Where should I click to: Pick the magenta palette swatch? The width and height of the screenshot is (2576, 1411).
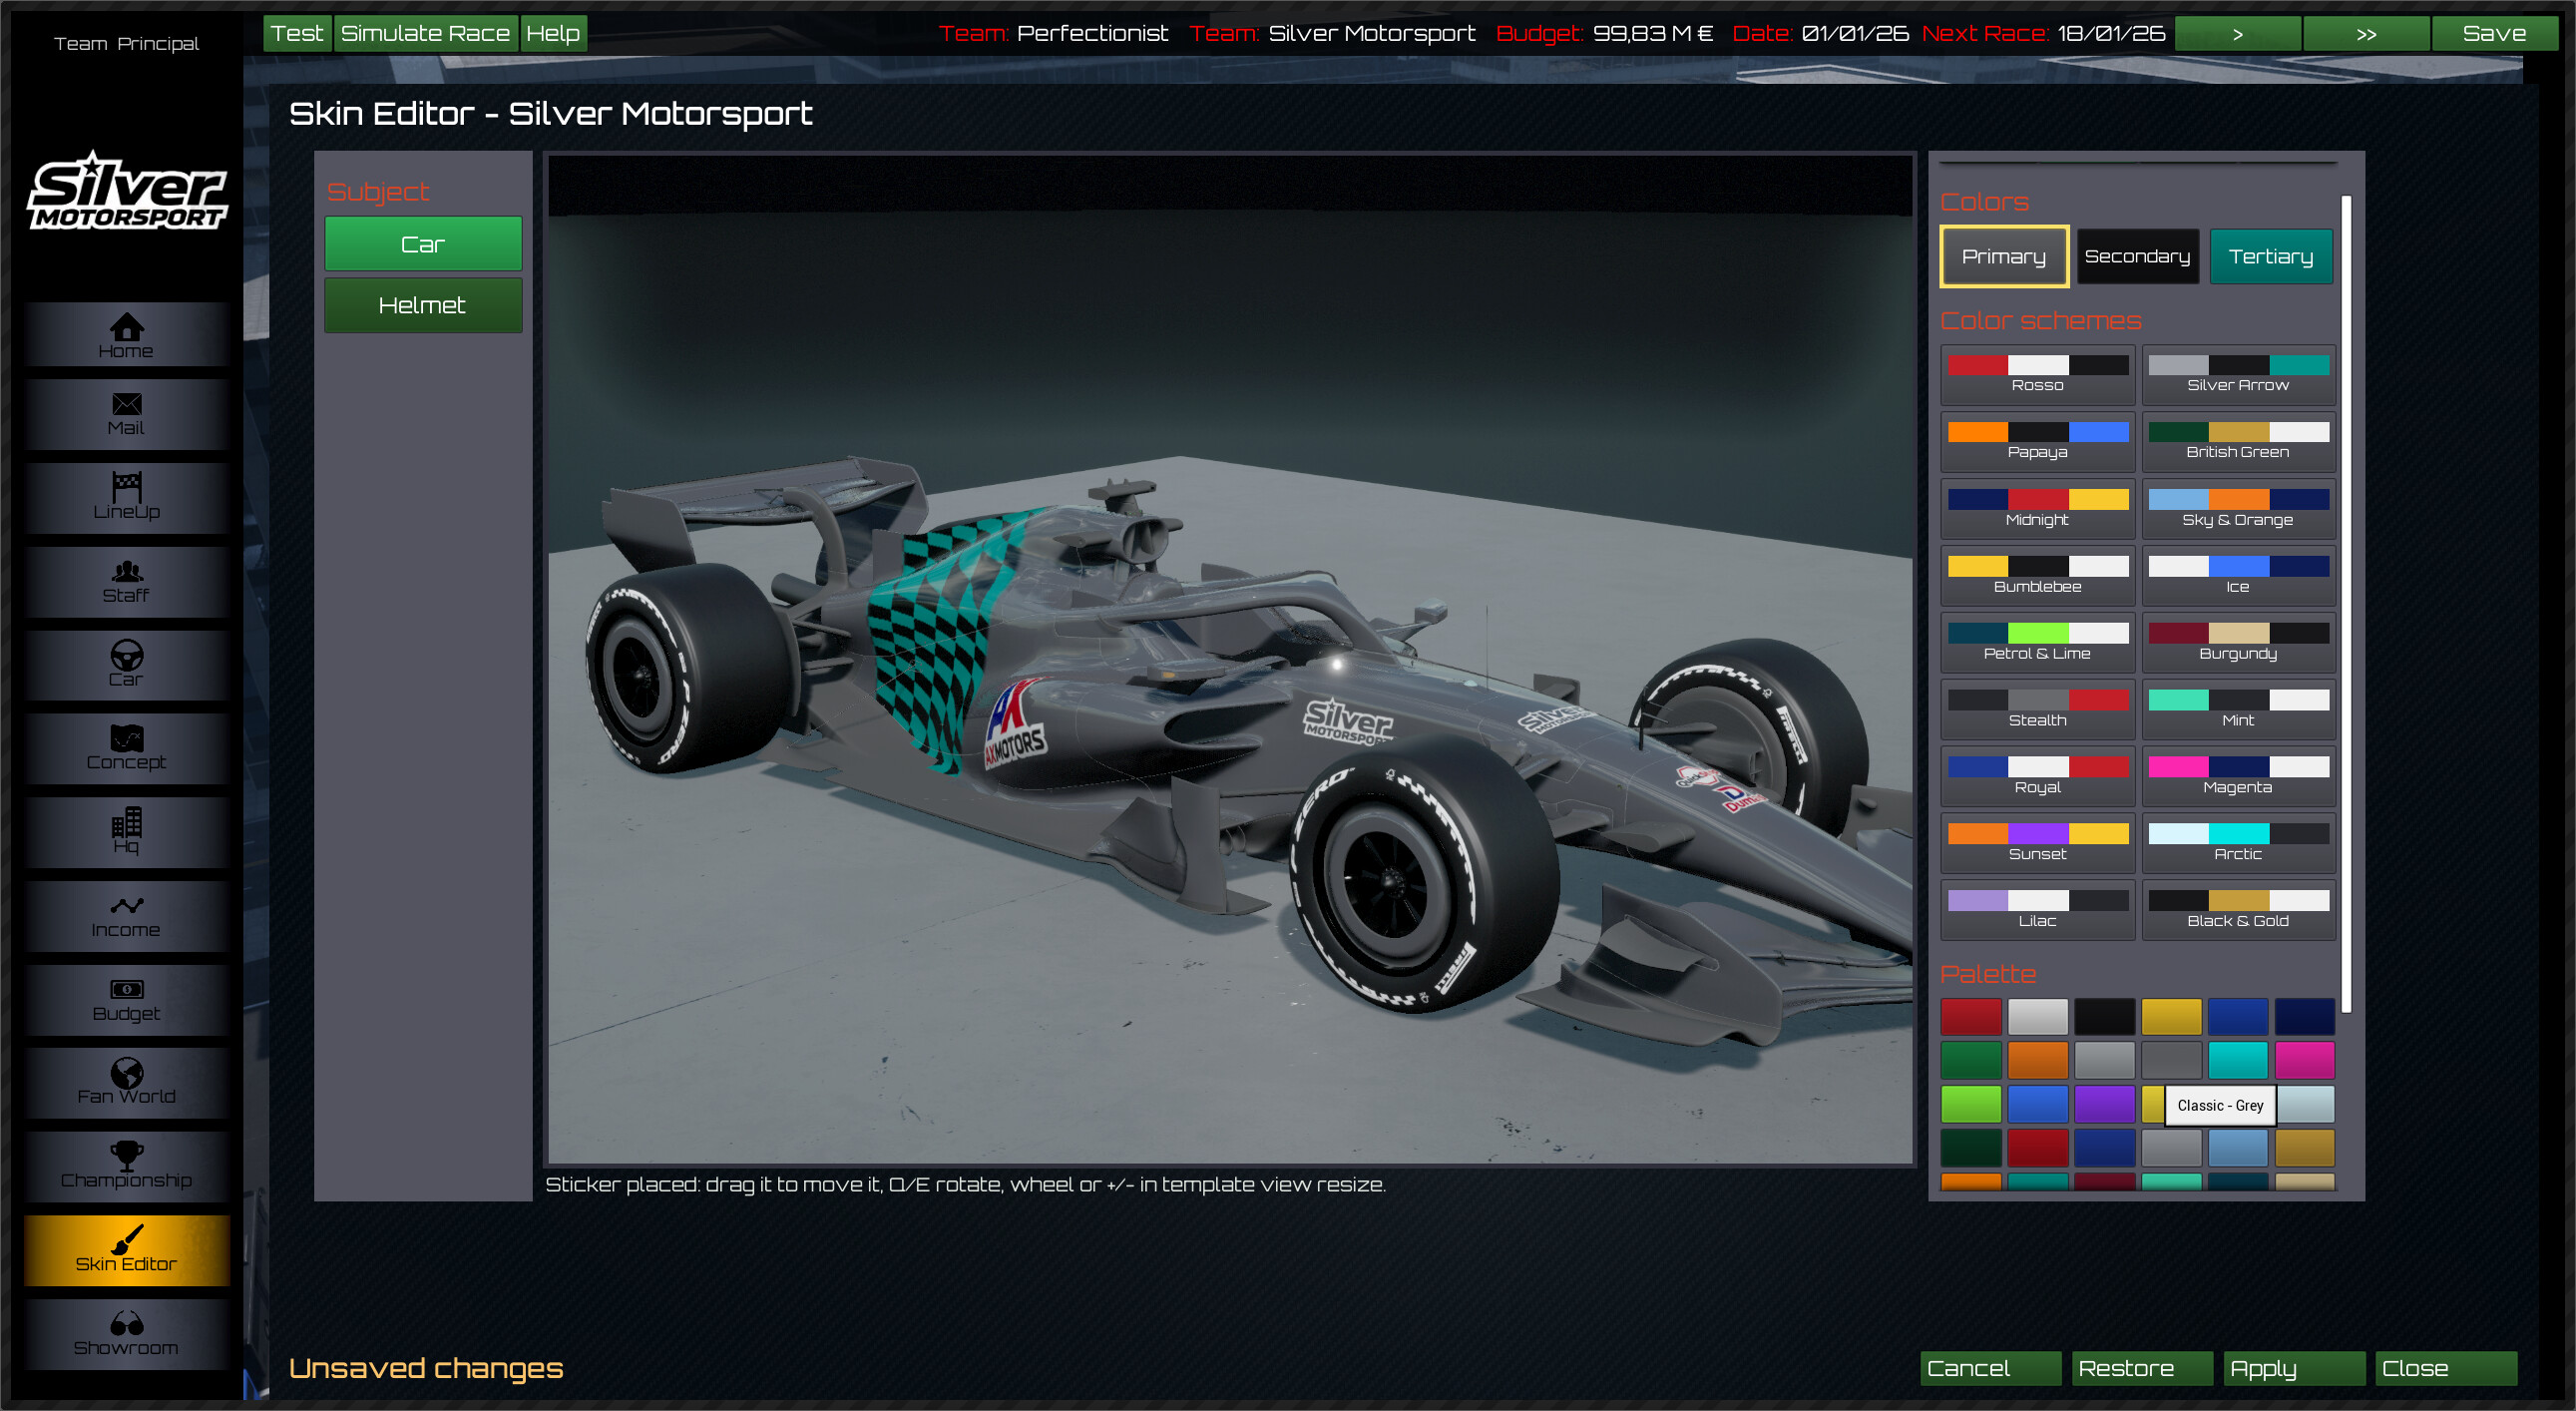pos(2305,1060)
